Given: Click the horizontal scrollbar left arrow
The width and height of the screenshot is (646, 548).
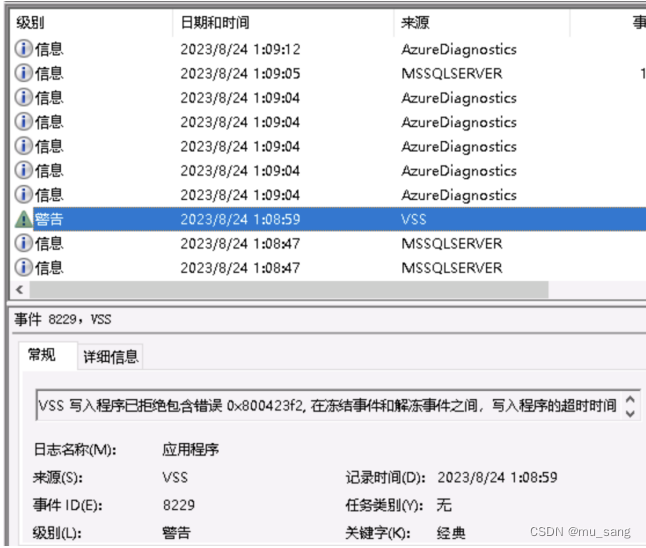Looking at the screenshot, I should 19,290.
